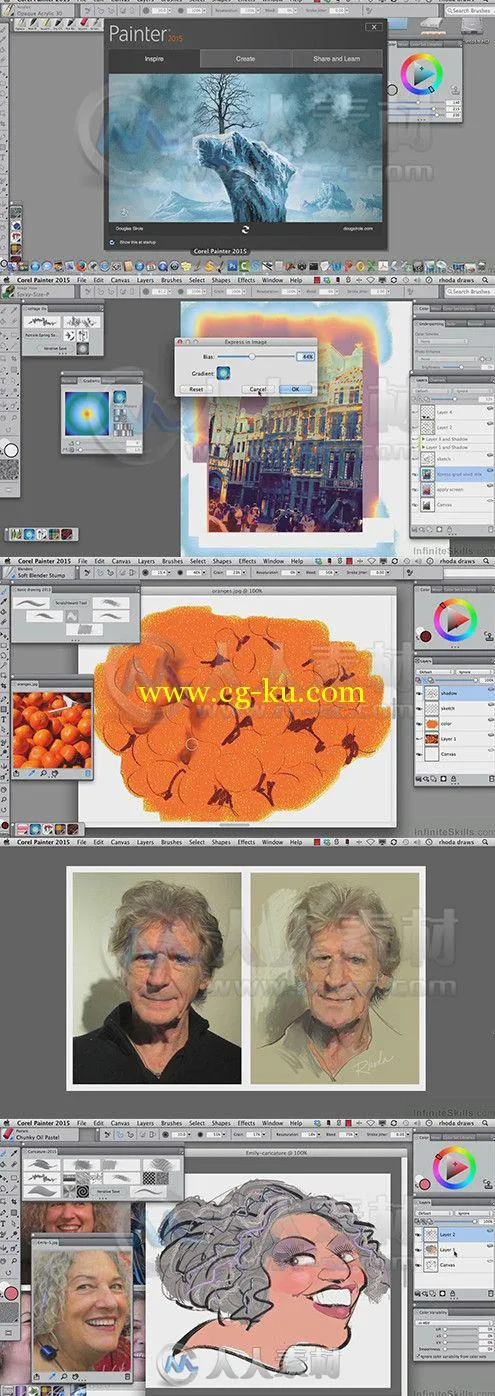Open the Brushes menu above oranges.jpg canvas
The width and height of the screenshot is (495, 1396).
172,561
